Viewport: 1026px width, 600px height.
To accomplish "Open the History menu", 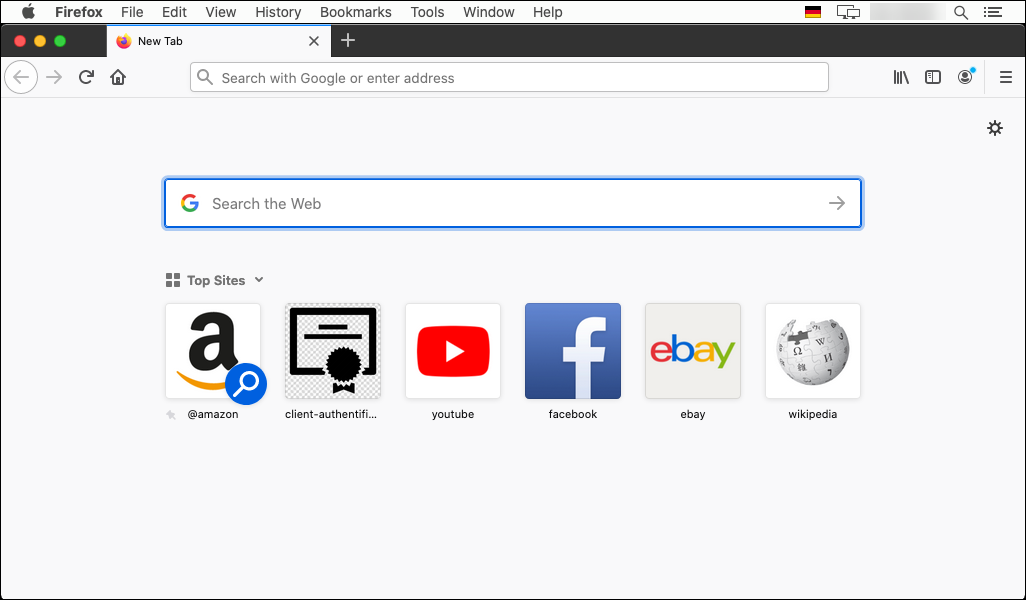I will pos(278,12).
